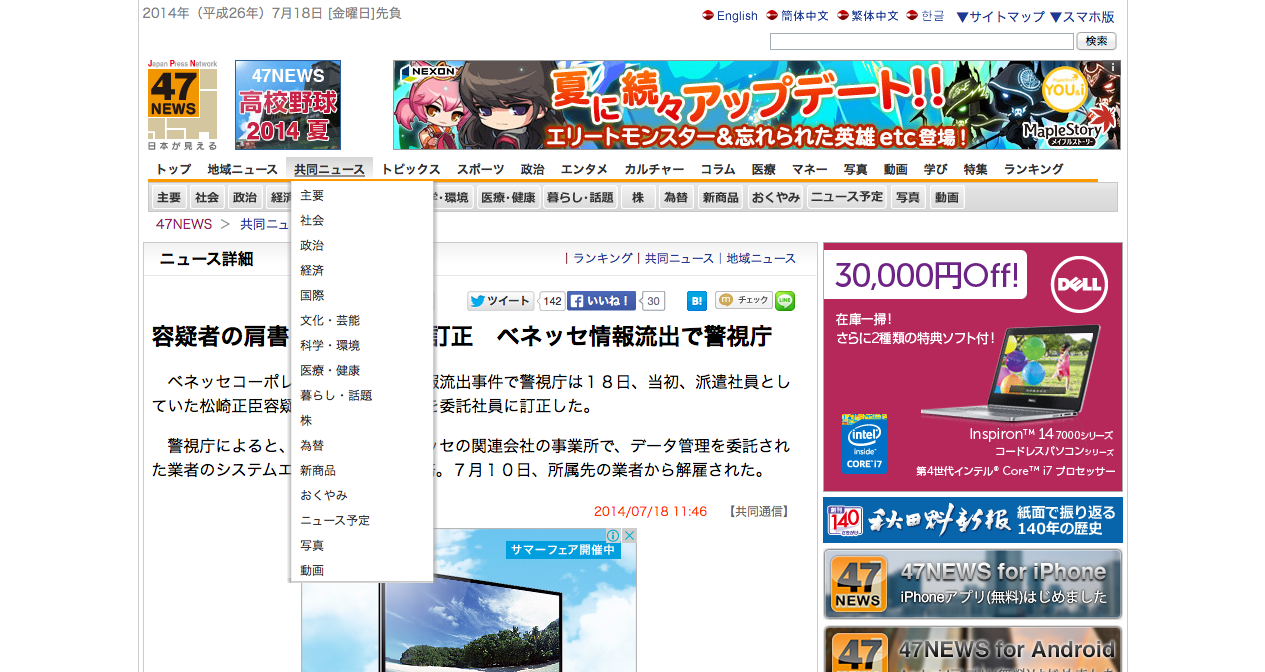Open the コラム navigation item
This screenshot has height=672, width=1265.
718,170
